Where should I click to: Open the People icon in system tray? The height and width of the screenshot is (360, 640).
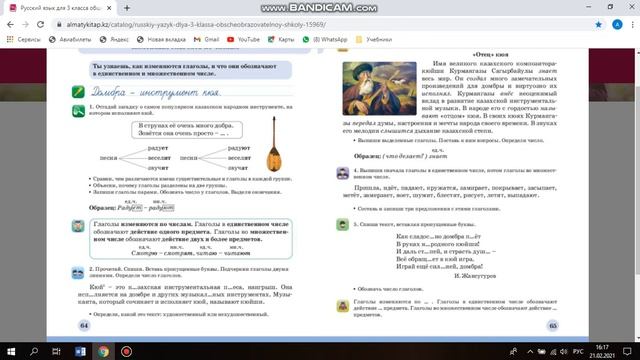coord(513,351)
